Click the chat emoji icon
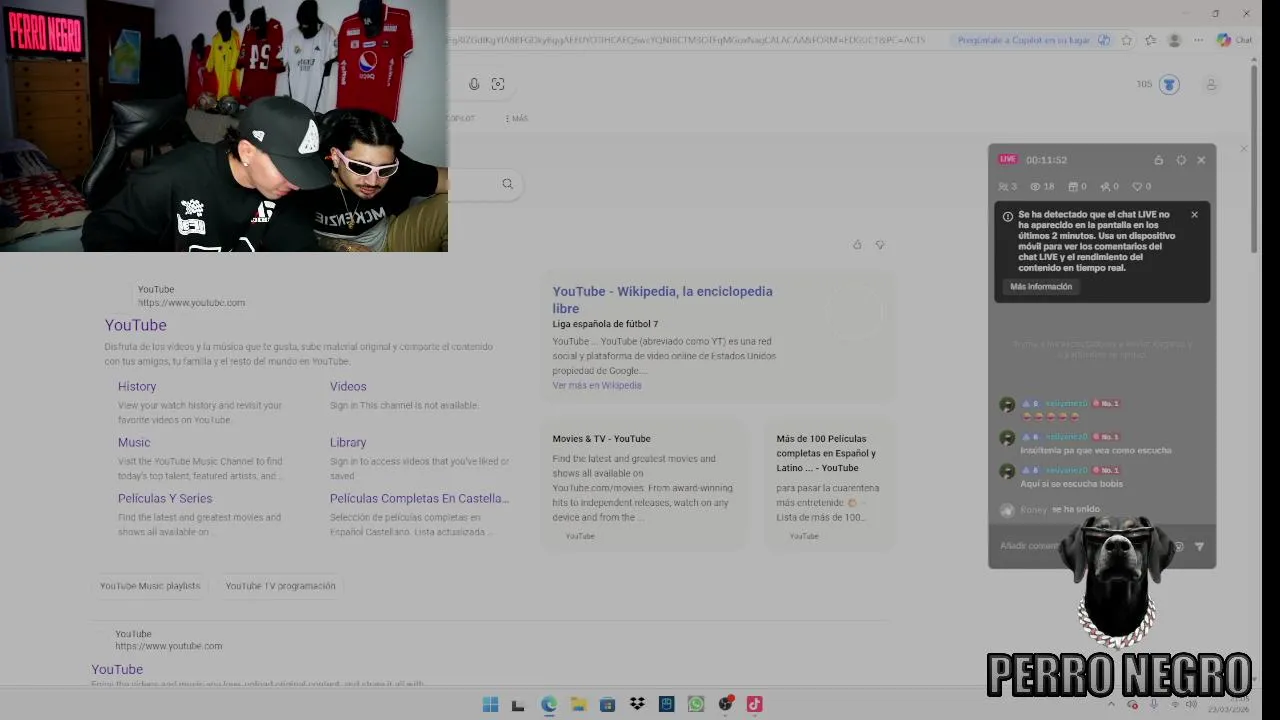The height and width of the screenshot is (720, 1280). pyautogui.click(x=1178, y=546)
